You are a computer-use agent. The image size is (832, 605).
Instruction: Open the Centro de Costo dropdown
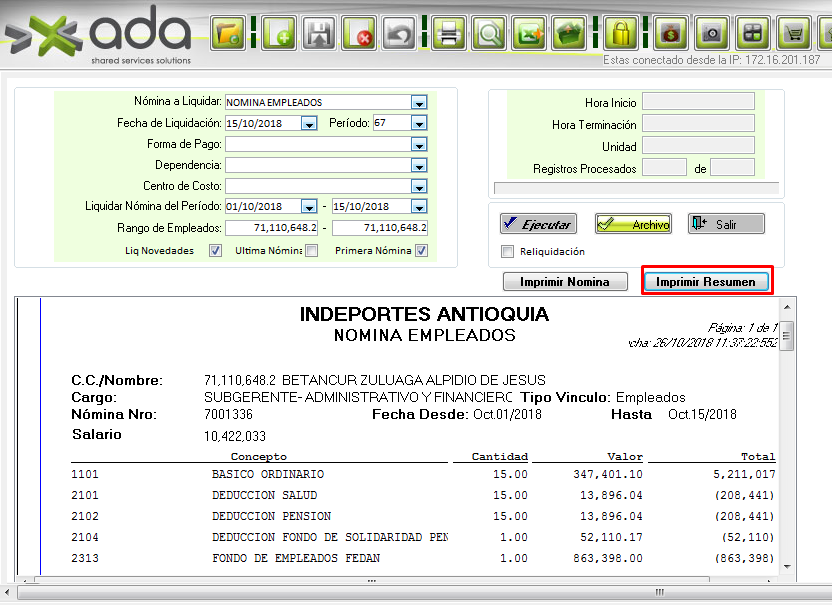[419, 186]
